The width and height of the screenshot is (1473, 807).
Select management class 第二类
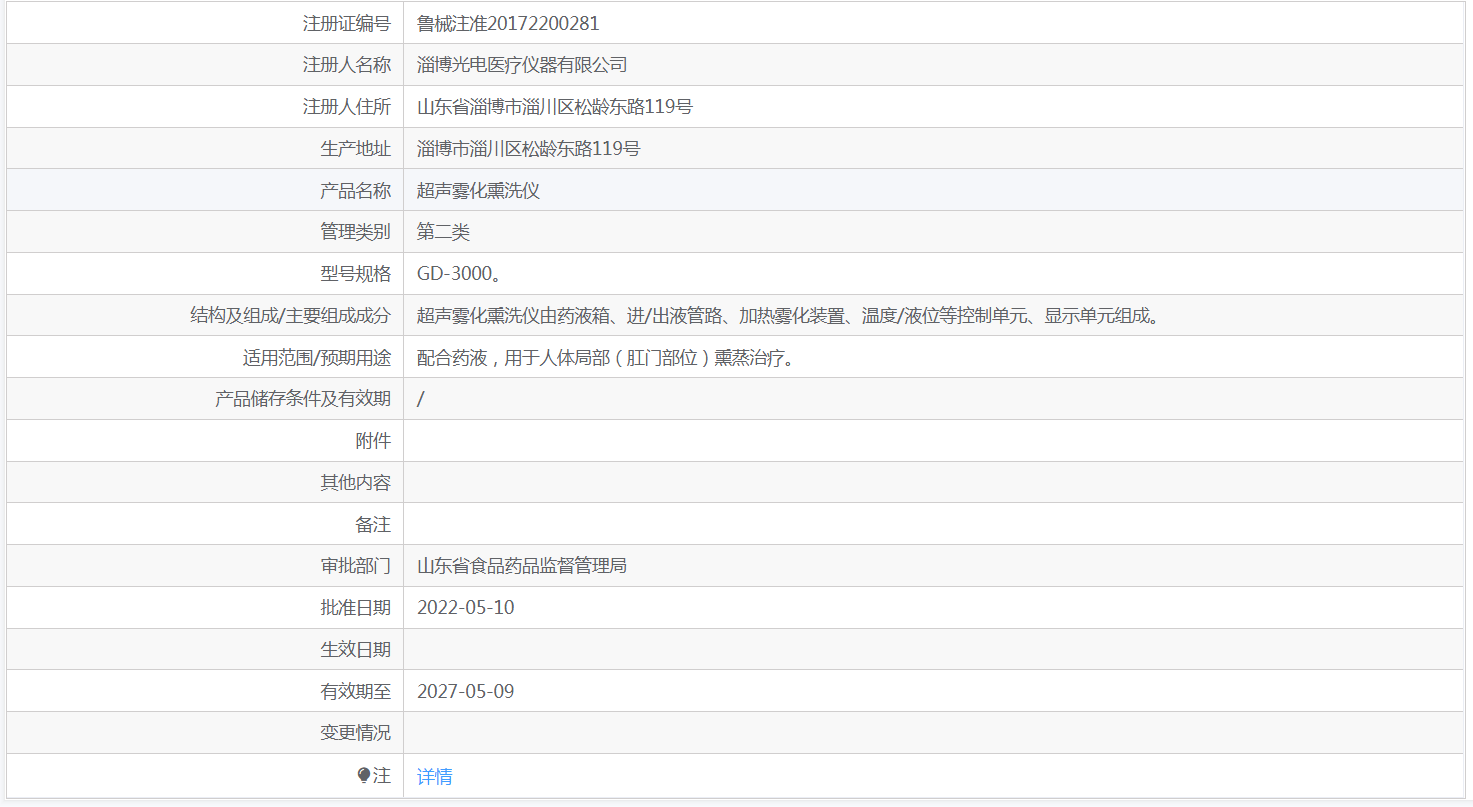pos(443,232)
